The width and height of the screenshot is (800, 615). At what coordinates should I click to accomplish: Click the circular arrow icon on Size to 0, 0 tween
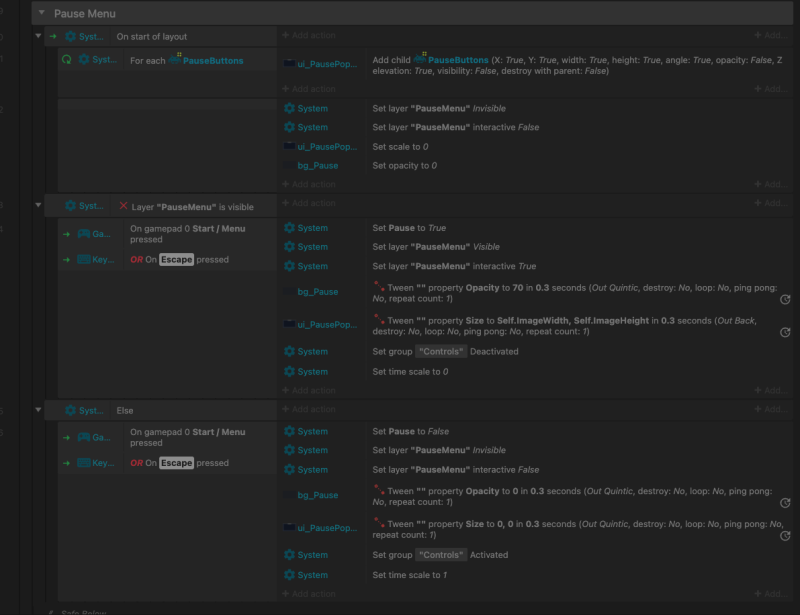tap(785, 535)
